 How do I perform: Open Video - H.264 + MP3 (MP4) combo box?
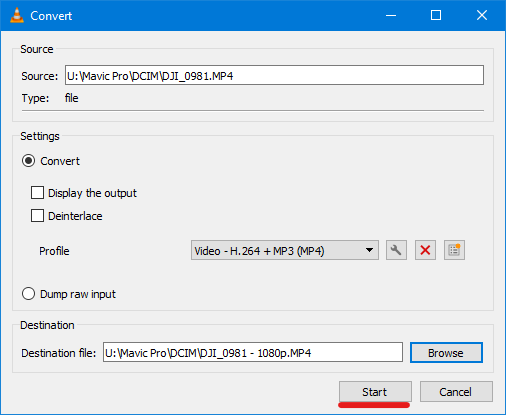coord(285,250)
